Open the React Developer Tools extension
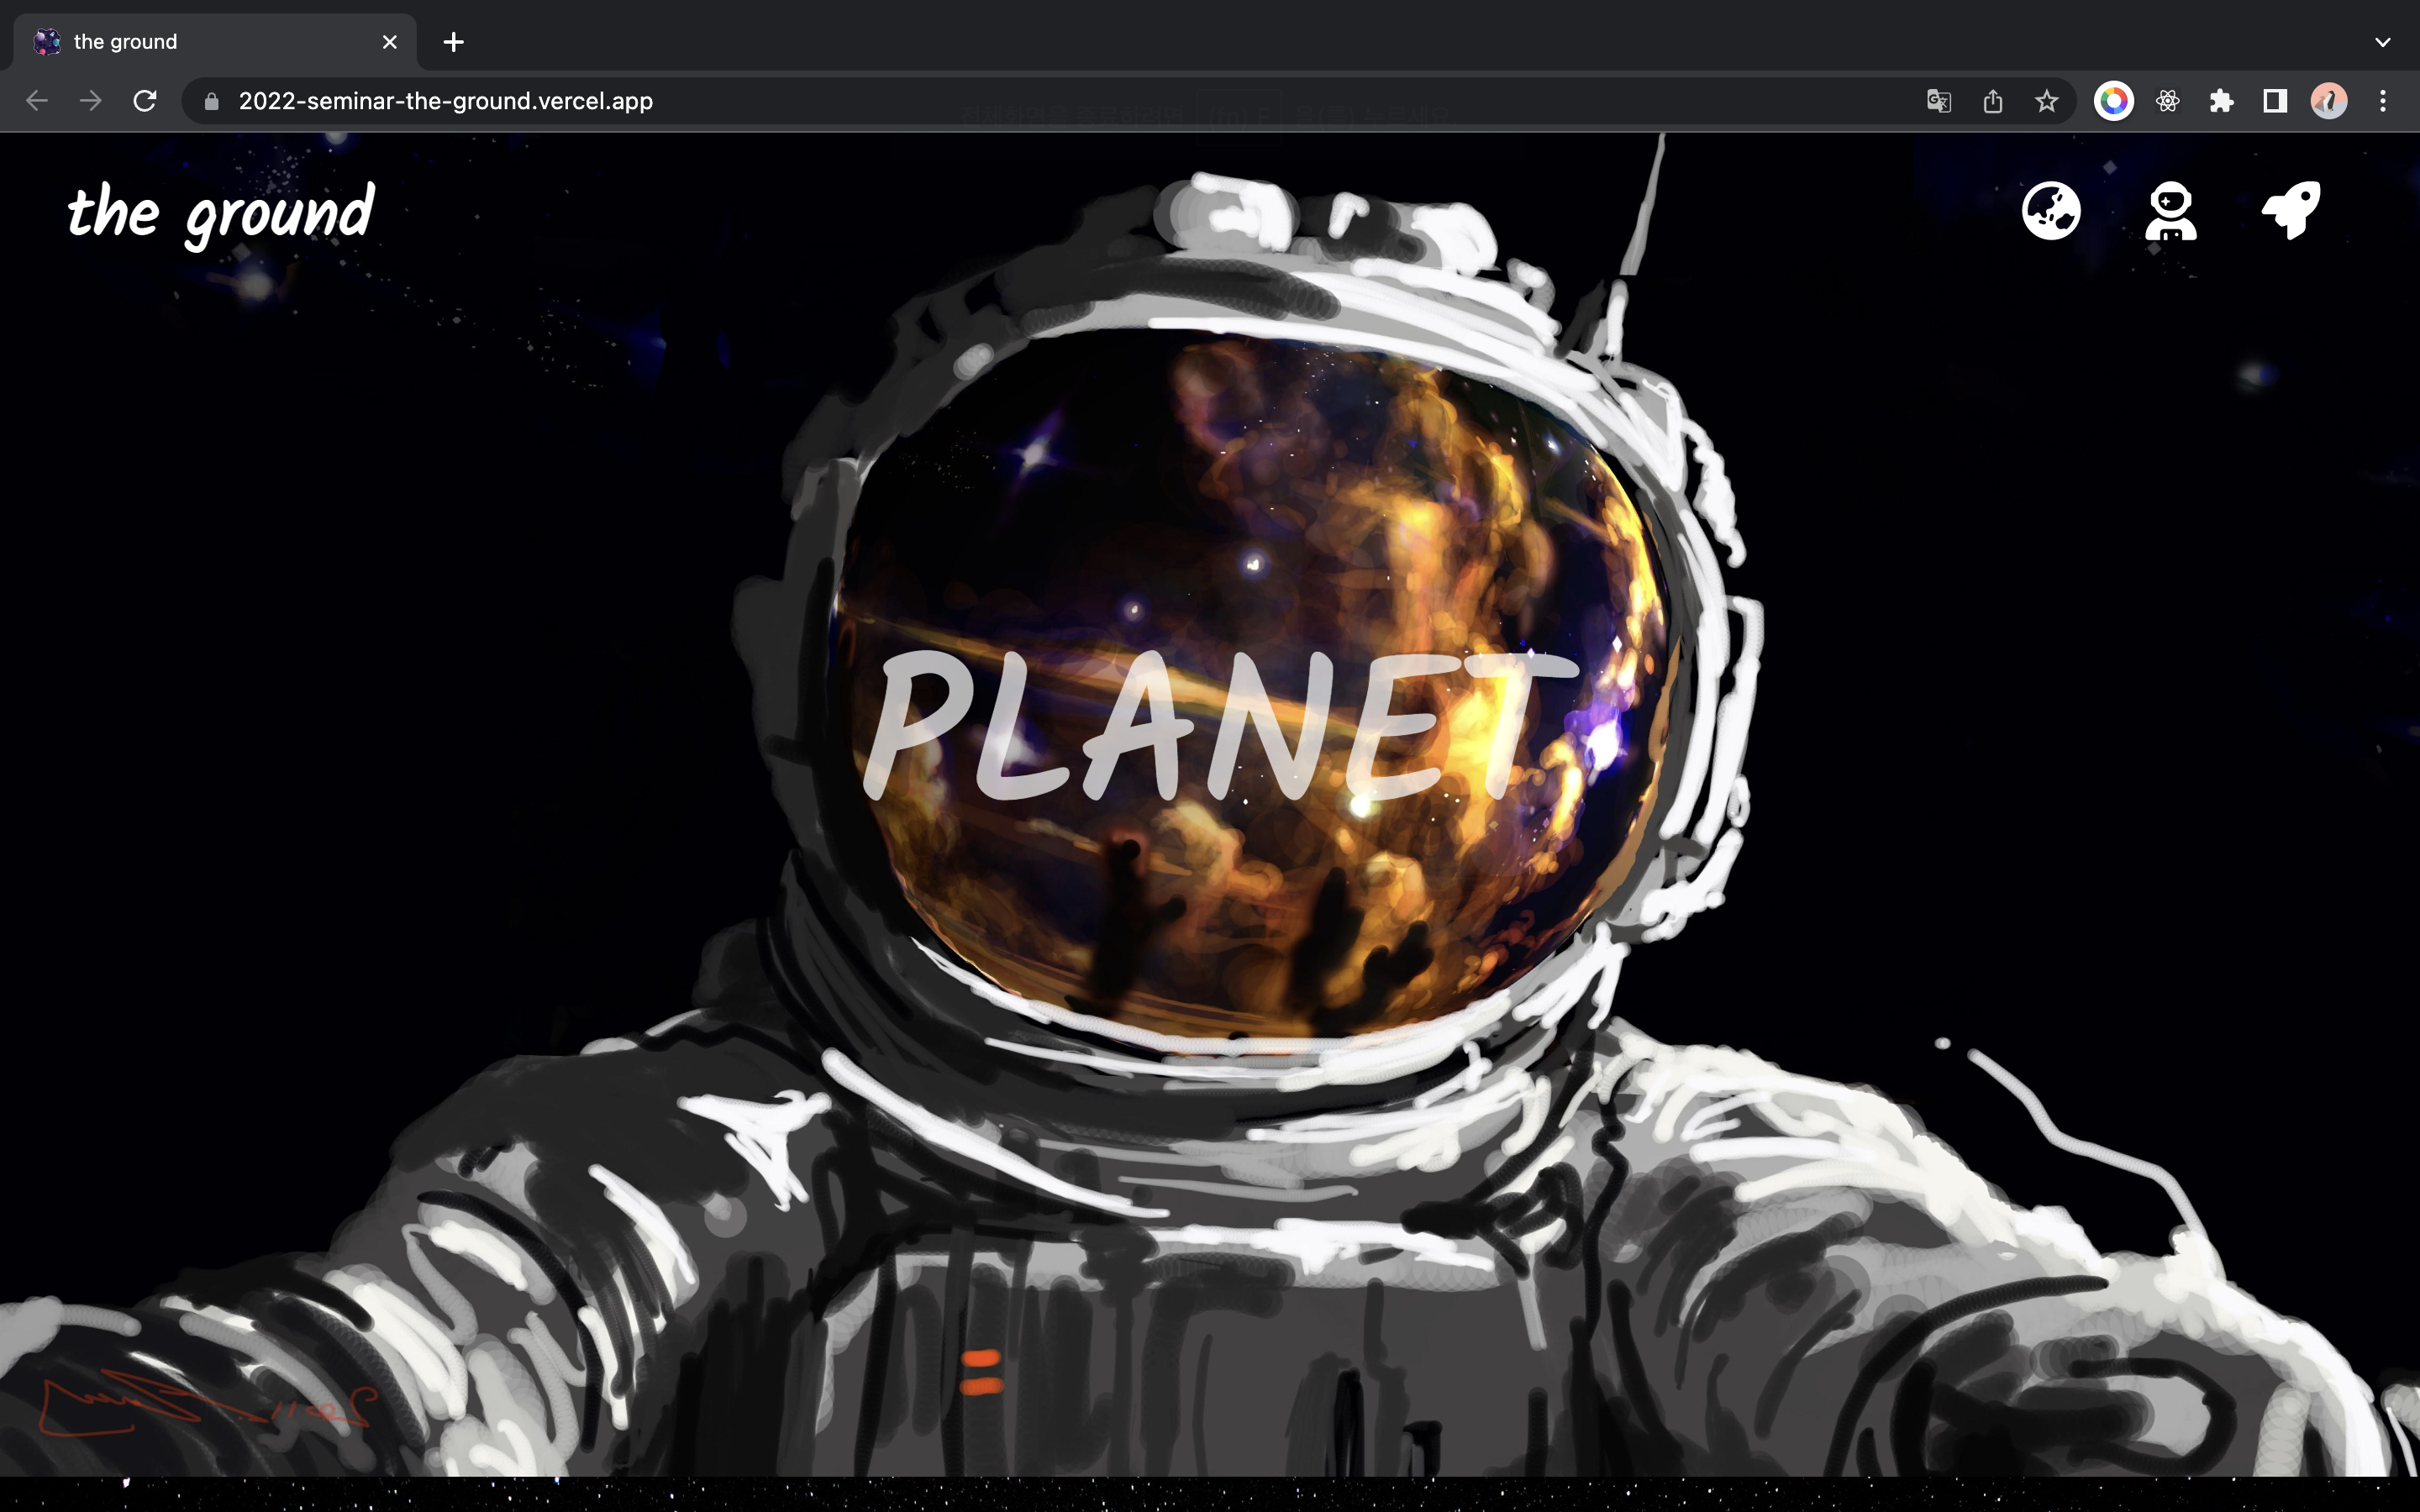The height and width of the screenshot is (1512, 2420). coord(2167,101)
